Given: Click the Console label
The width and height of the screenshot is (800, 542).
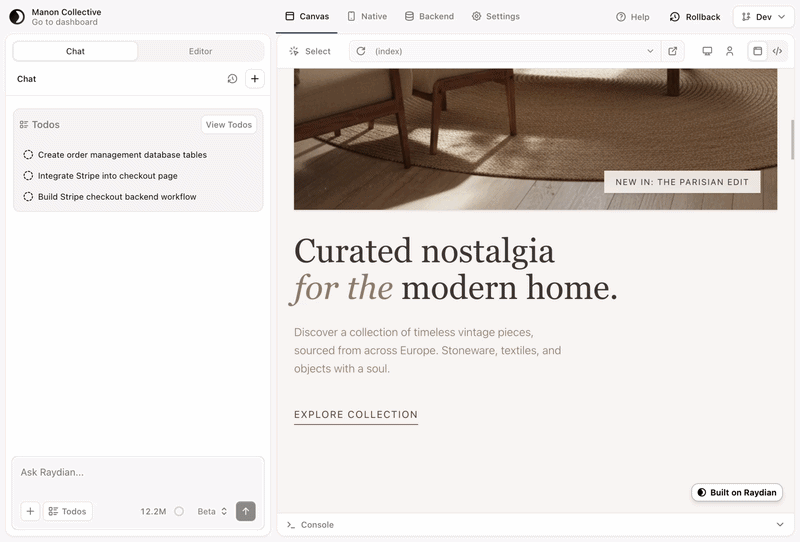Looking at the screenshot, I should coord(317,525).
